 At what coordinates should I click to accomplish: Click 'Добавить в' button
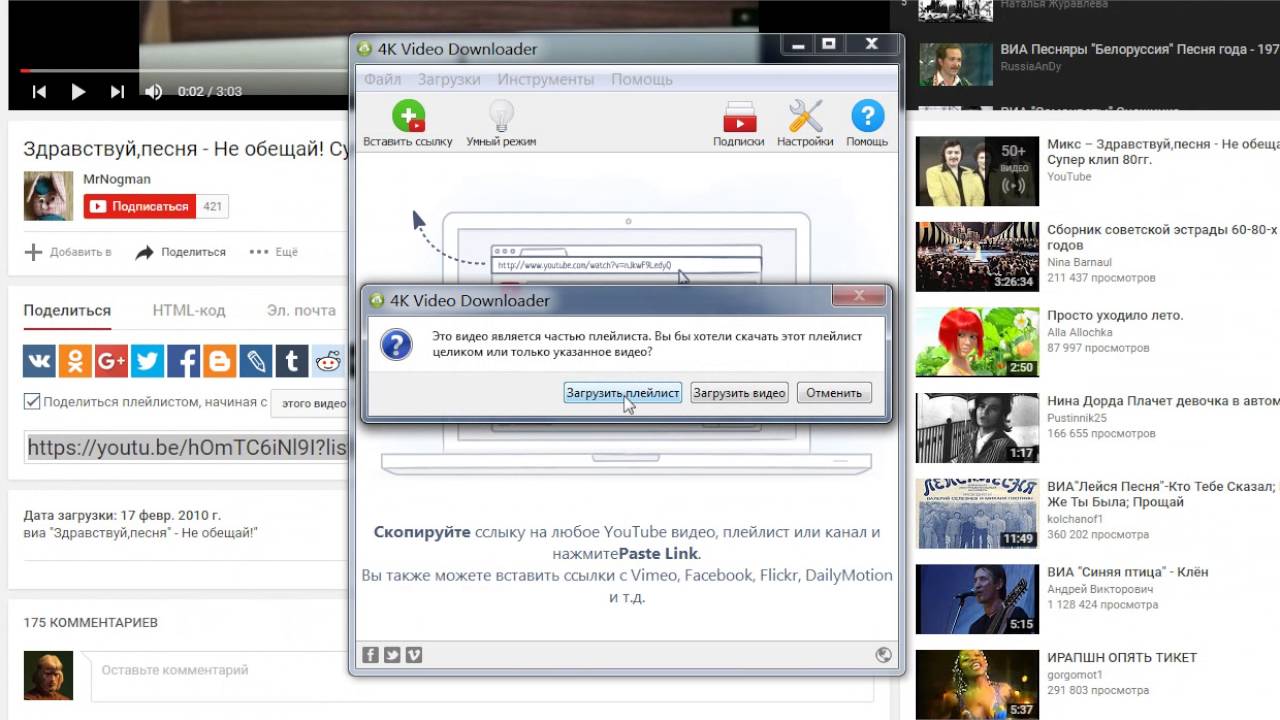click(x=68, y=252)
